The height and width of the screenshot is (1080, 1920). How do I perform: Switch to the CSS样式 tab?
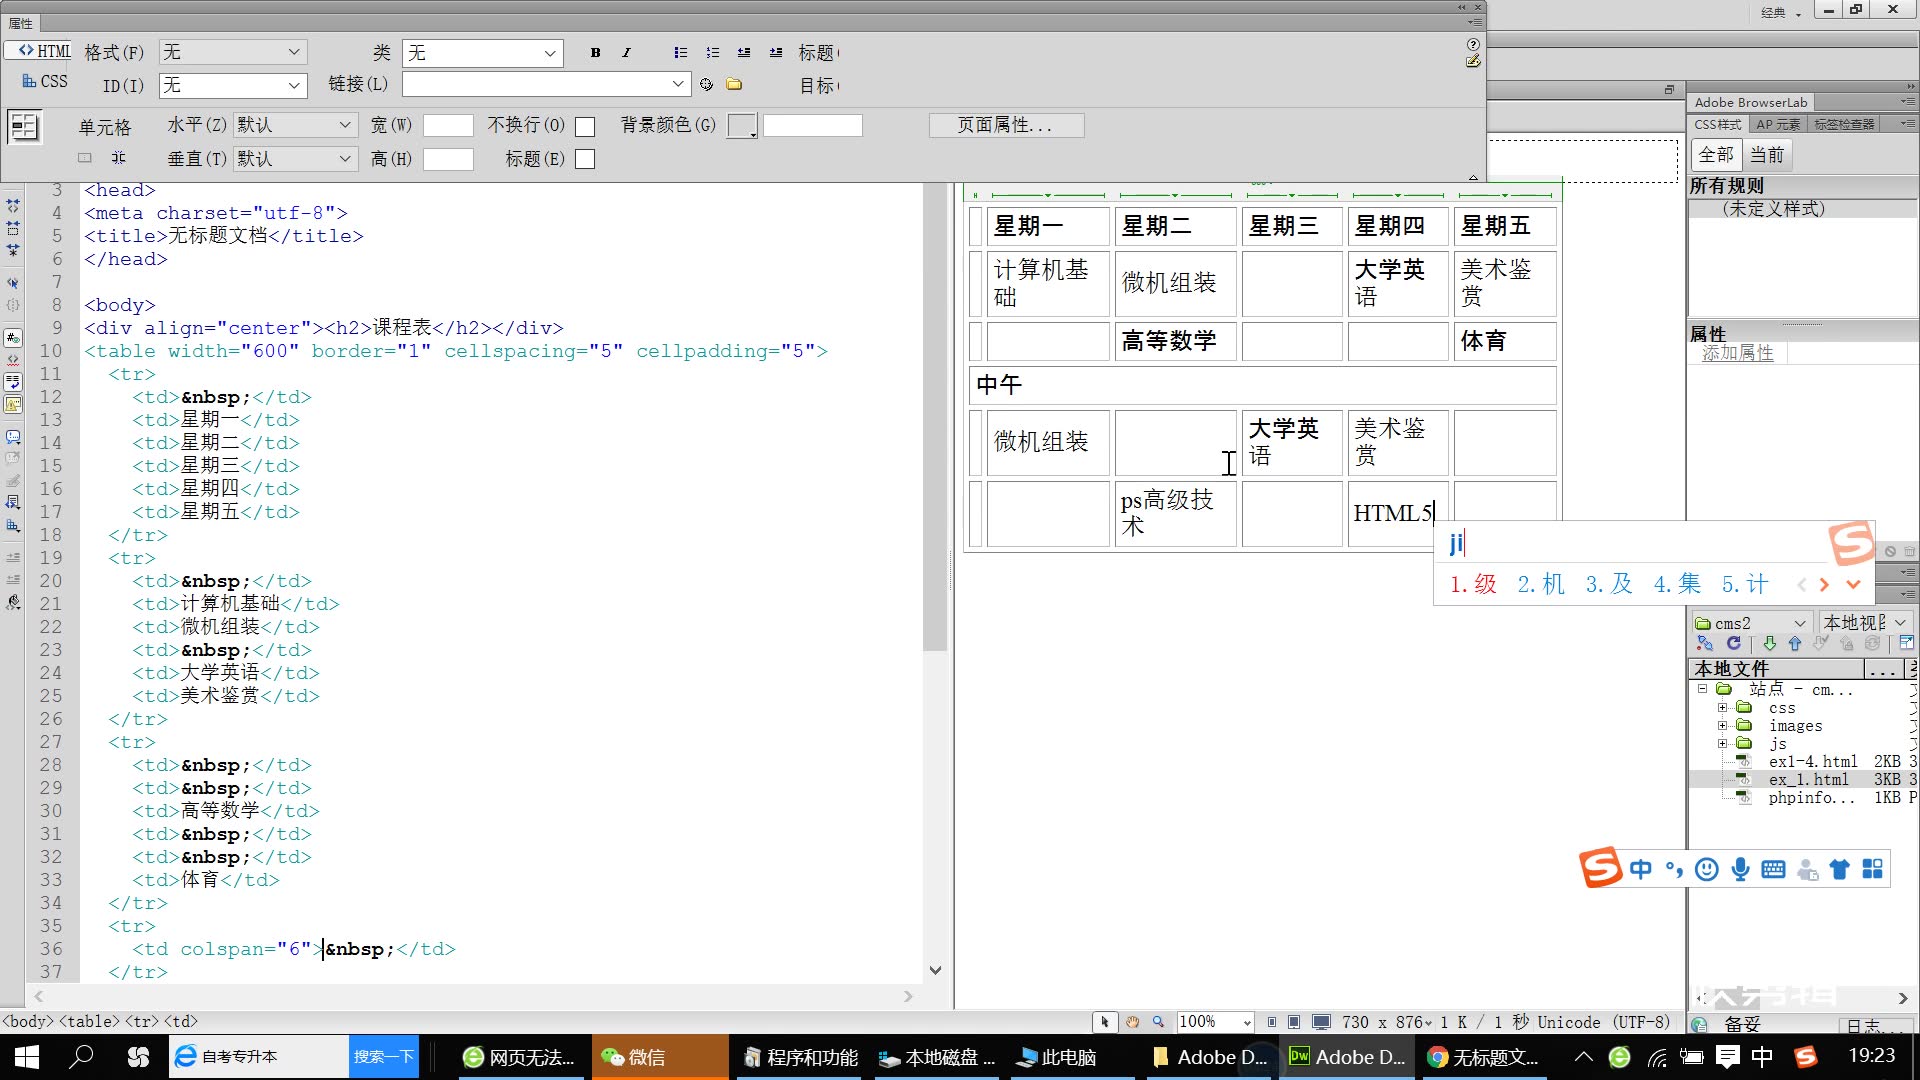pos(1718,124)
